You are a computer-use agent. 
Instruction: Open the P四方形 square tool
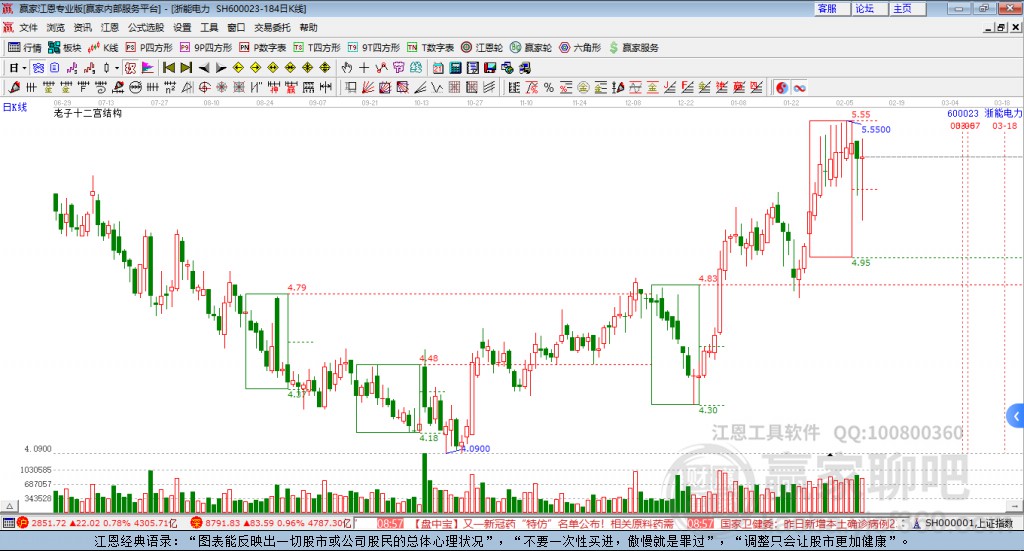pyautogui.click(x=149, y=48)
